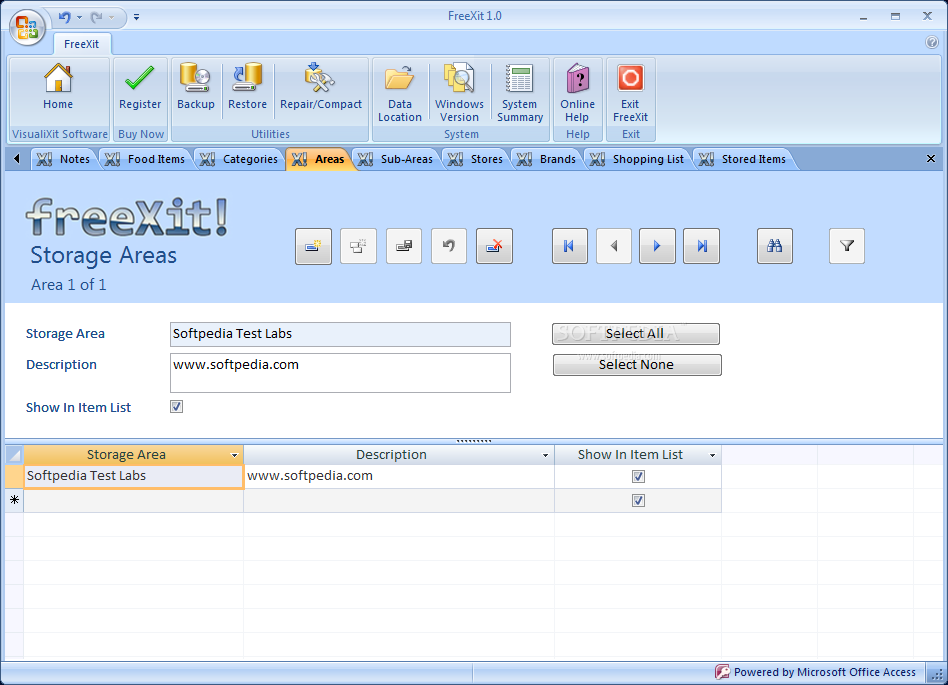Image resolution: width=948 pixels, height=685 pixels.
Task: Click the new record row selector asterisk
Action: 14,501
